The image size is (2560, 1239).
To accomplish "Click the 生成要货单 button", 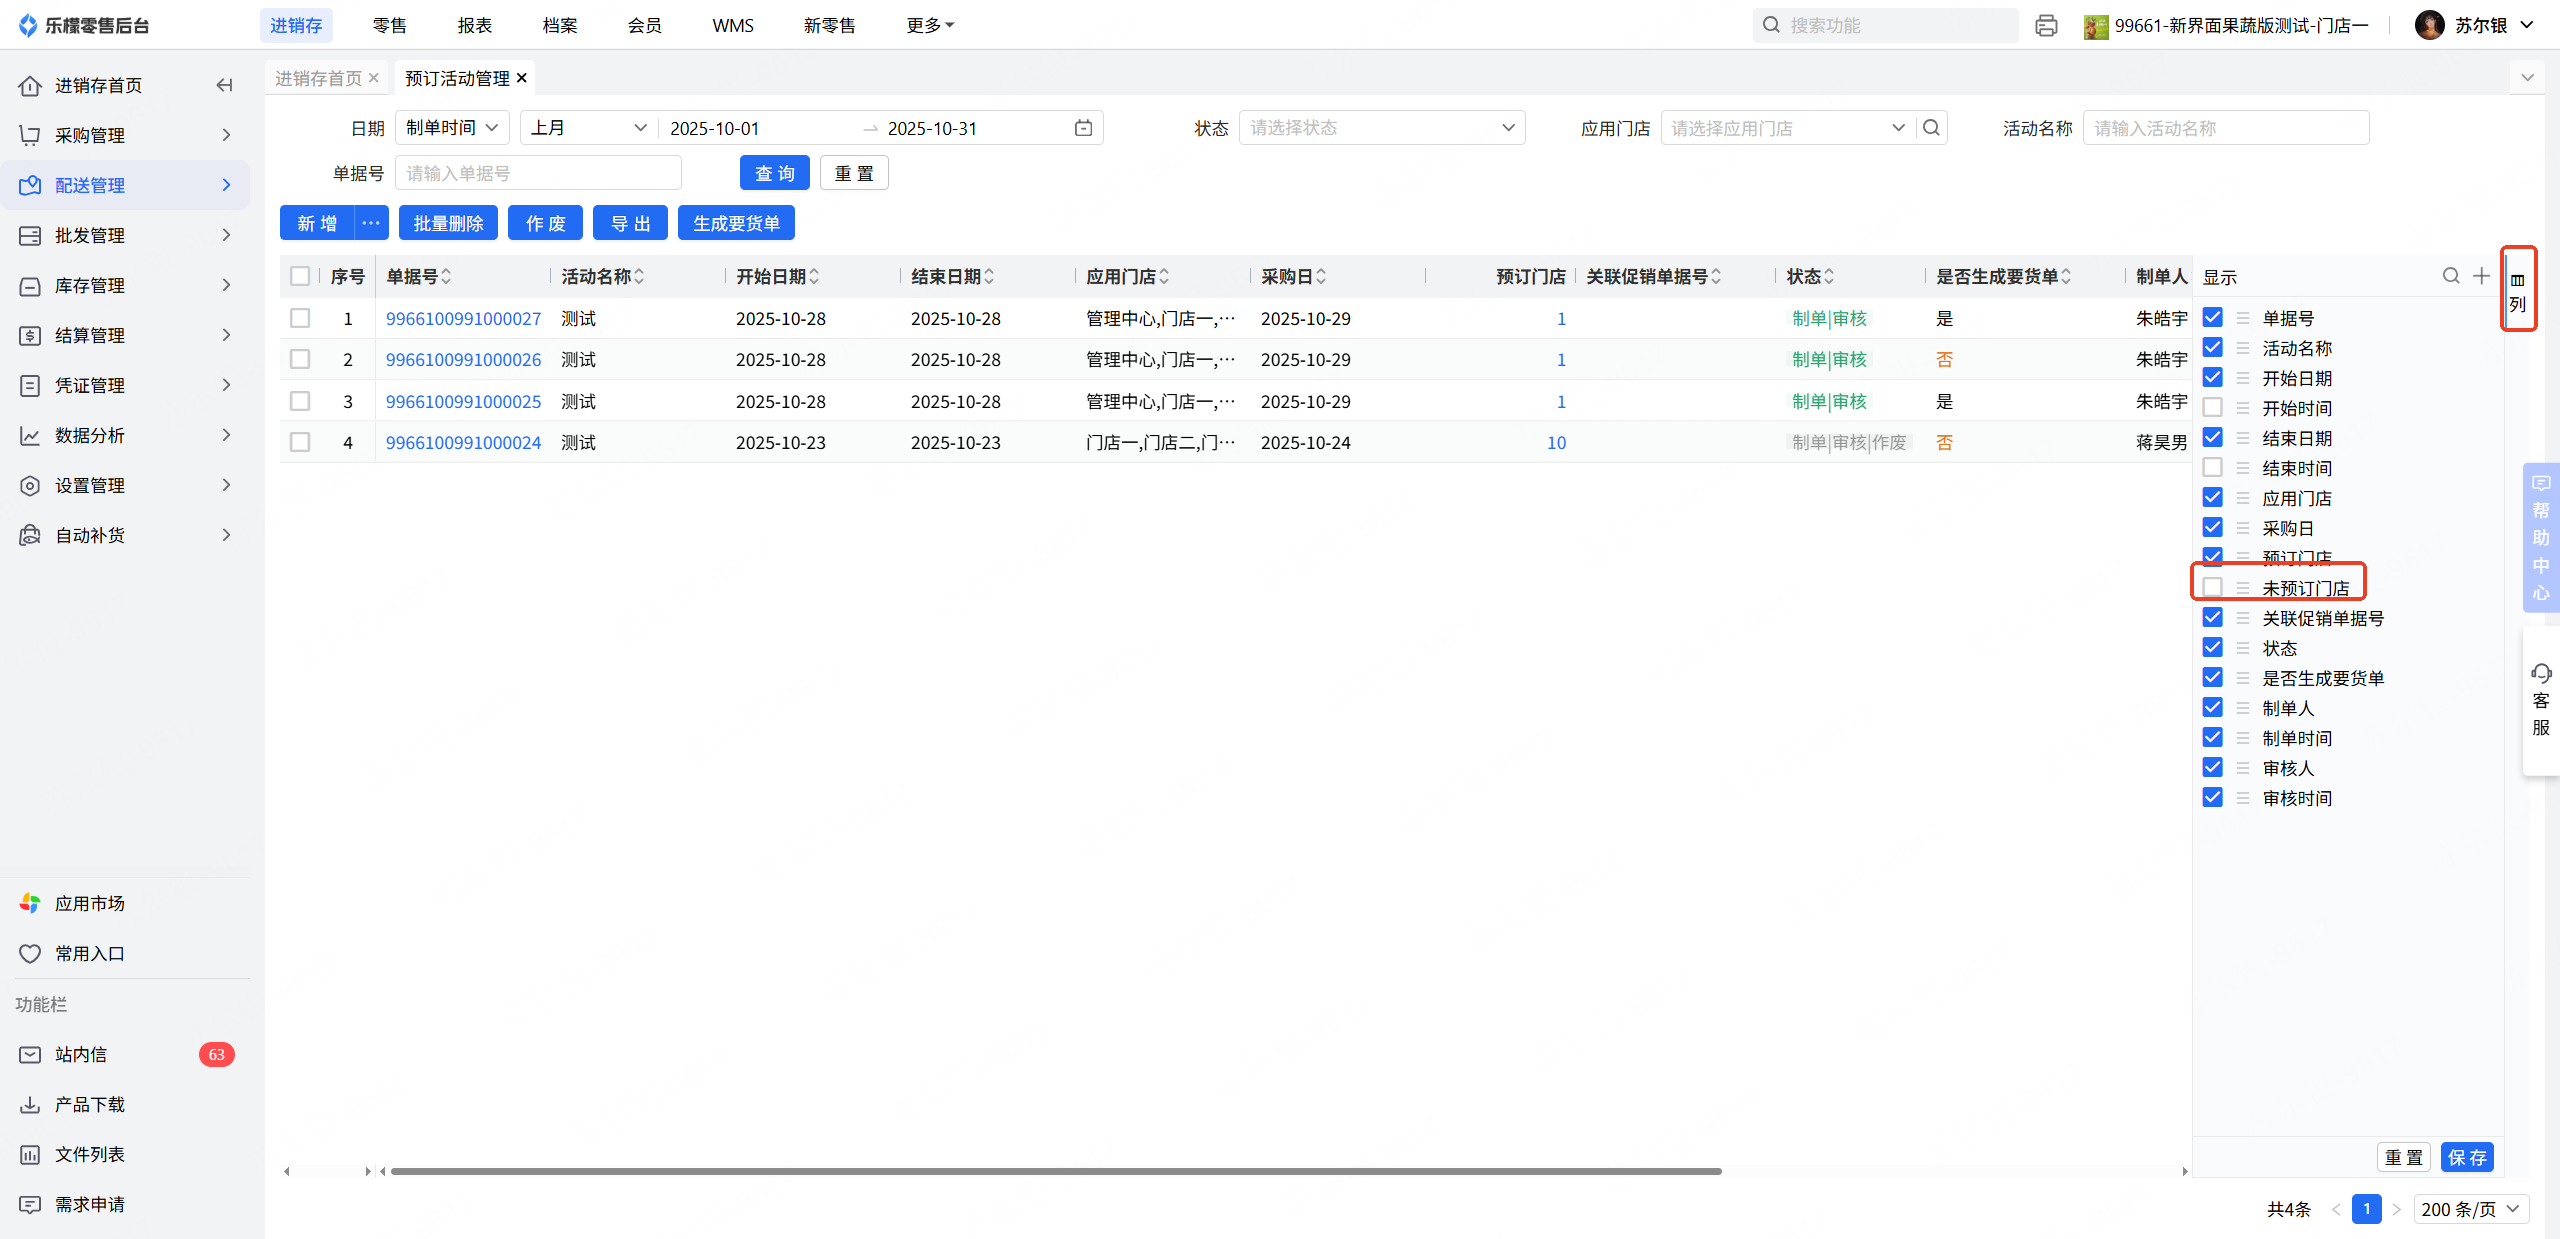I will [x=736, y=223].
